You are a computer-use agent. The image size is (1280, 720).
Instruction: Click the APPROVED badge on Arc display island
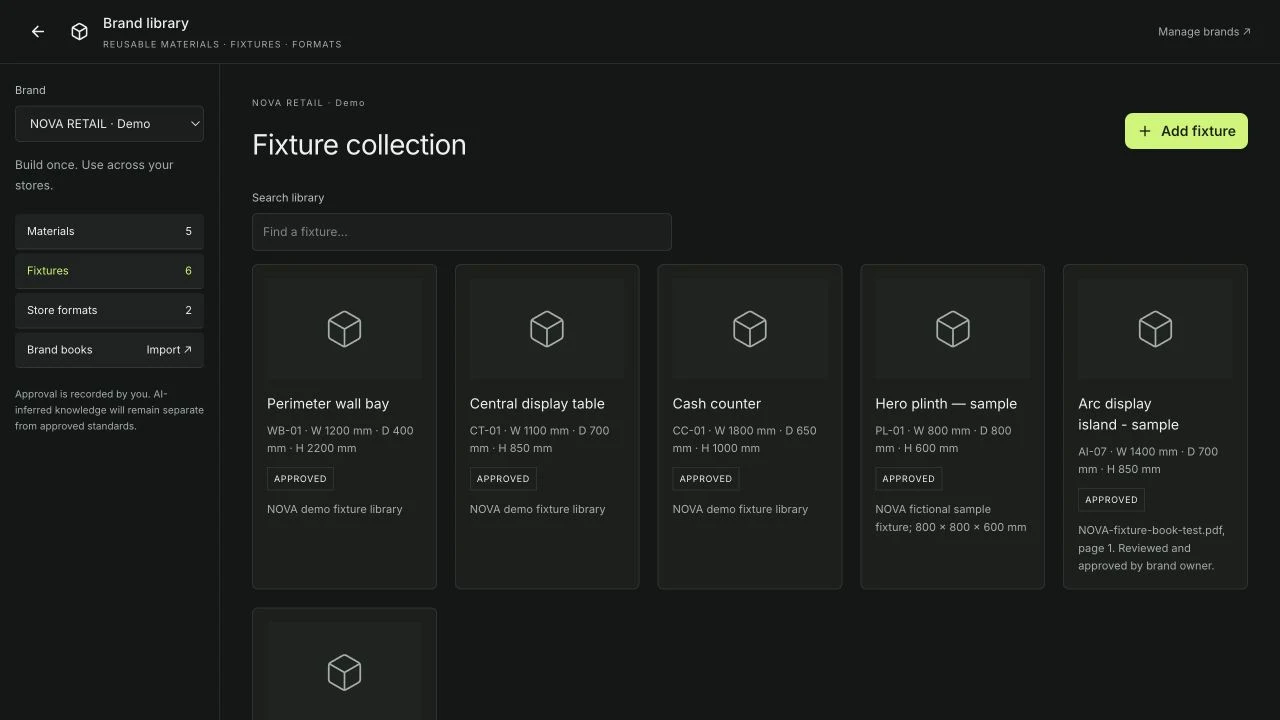pos(1111,500)
